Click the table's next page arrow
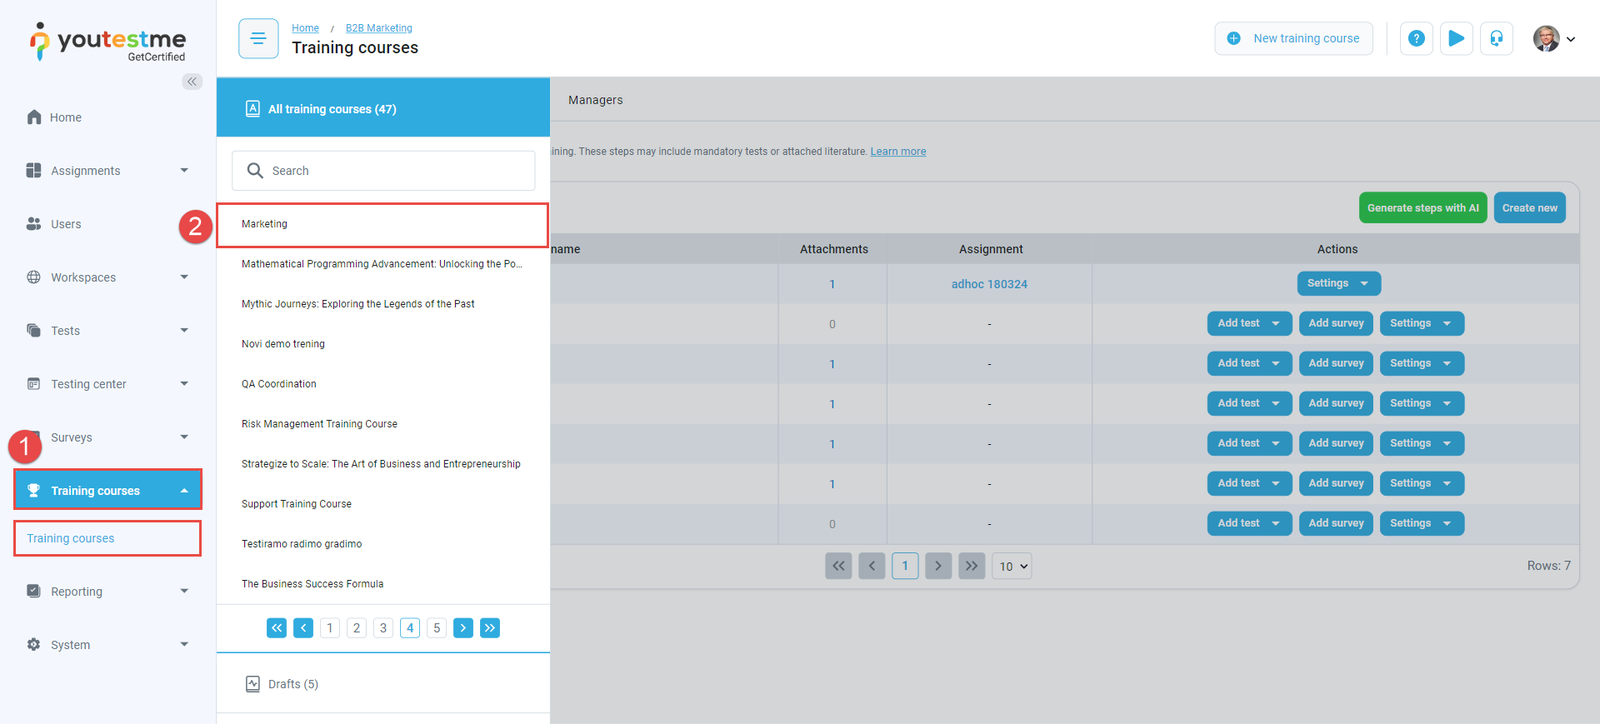1600x724 pixels. [x=938, y=566]
